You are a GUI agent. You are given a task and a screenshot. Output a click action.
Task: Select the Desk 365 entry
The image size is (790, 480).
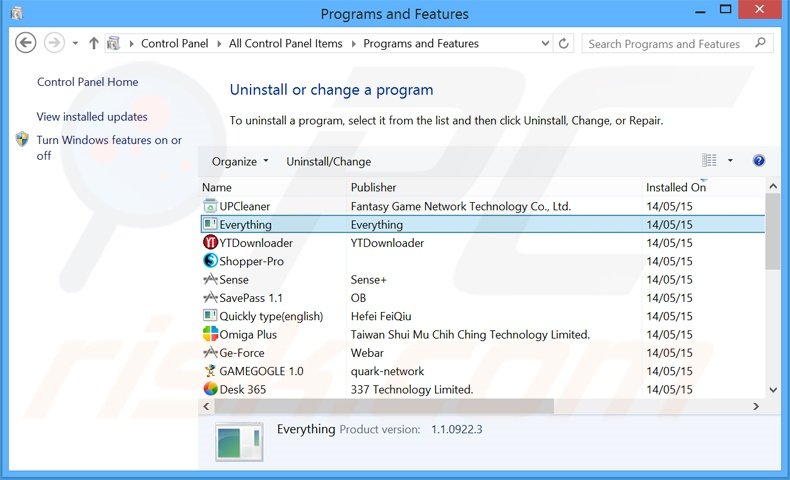pos(242,389)
